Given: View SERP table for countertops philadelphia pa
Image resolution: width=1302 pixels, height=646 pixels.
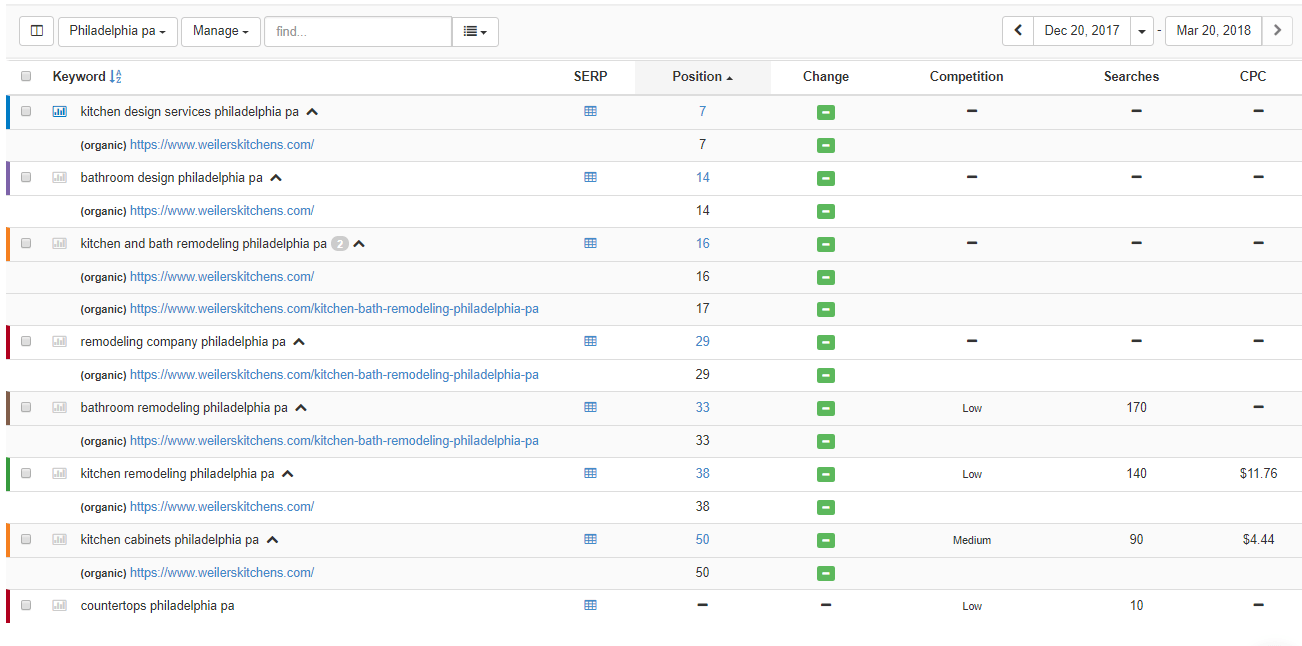Looking at the screenshot, I should [590, 605].
